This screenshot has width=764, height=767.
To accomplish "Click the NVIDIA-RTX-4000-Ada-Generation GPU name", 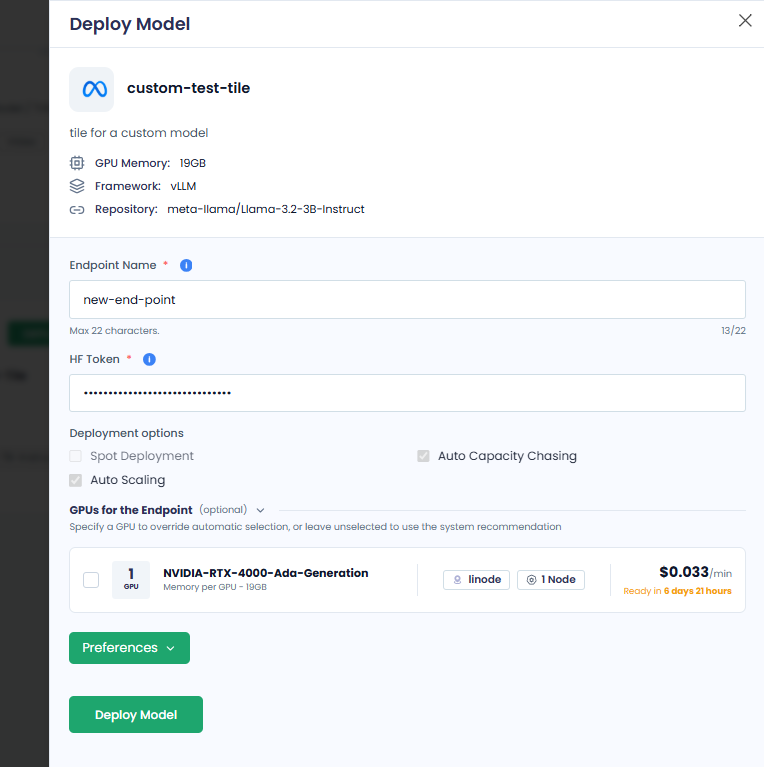I will point(266,573).
